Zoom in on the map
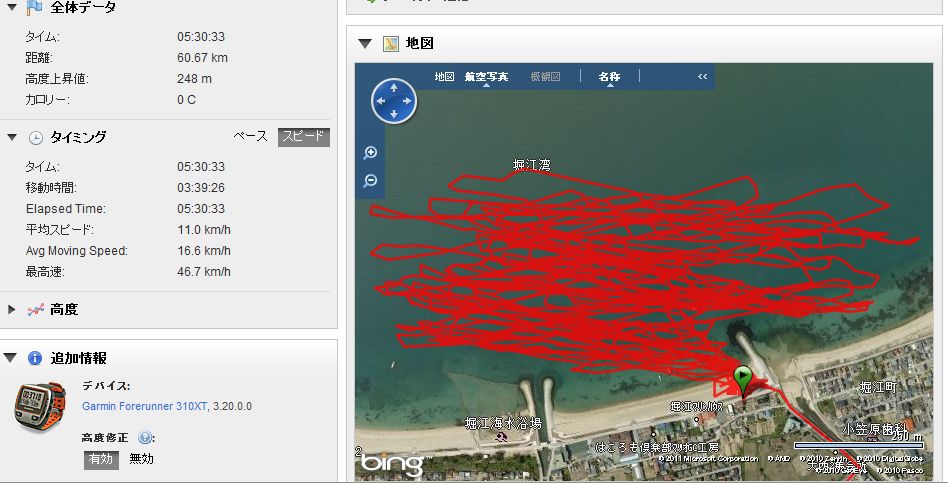The height and width of the screenshot is (483, 948). pyautogui.click(x=370, y=153)
